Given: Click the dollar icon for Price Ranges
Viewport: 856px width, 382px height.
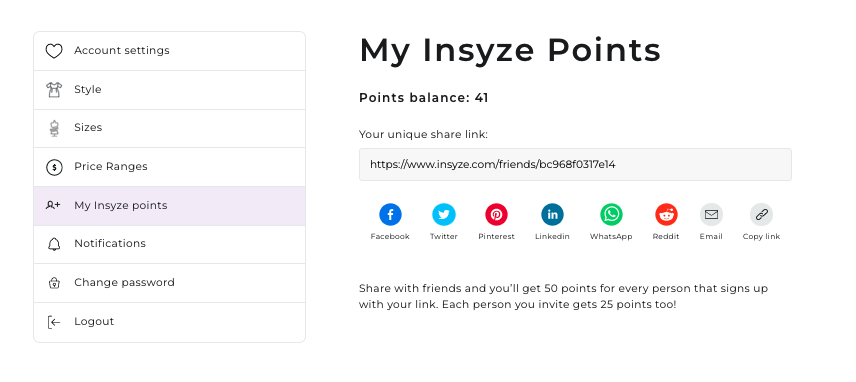Looking at the screenshot, I should click(x=54, y=167).
